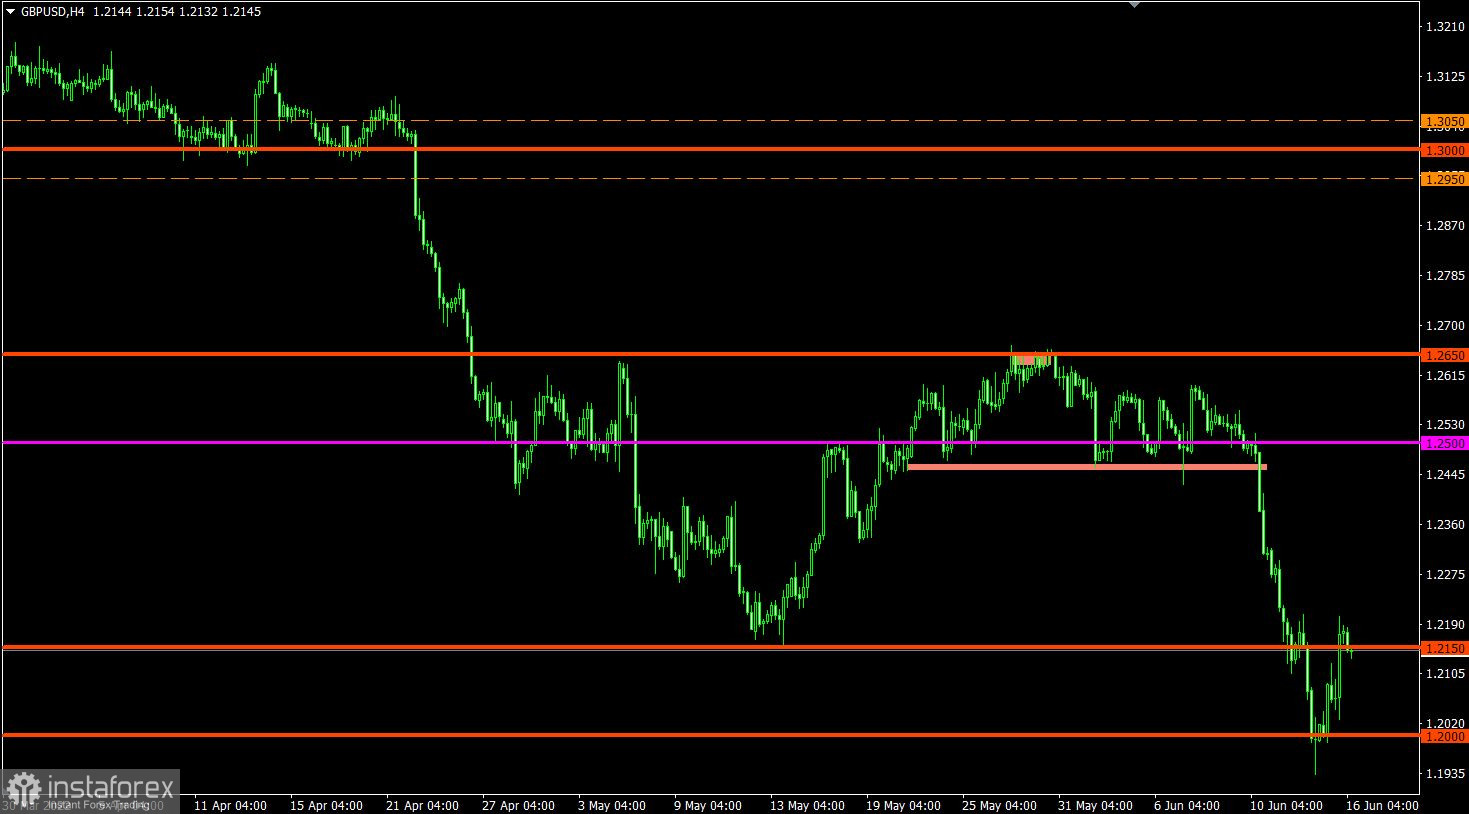Click the 19 May 04:00 time label
Screen dimensions: 1469x814
901,805
